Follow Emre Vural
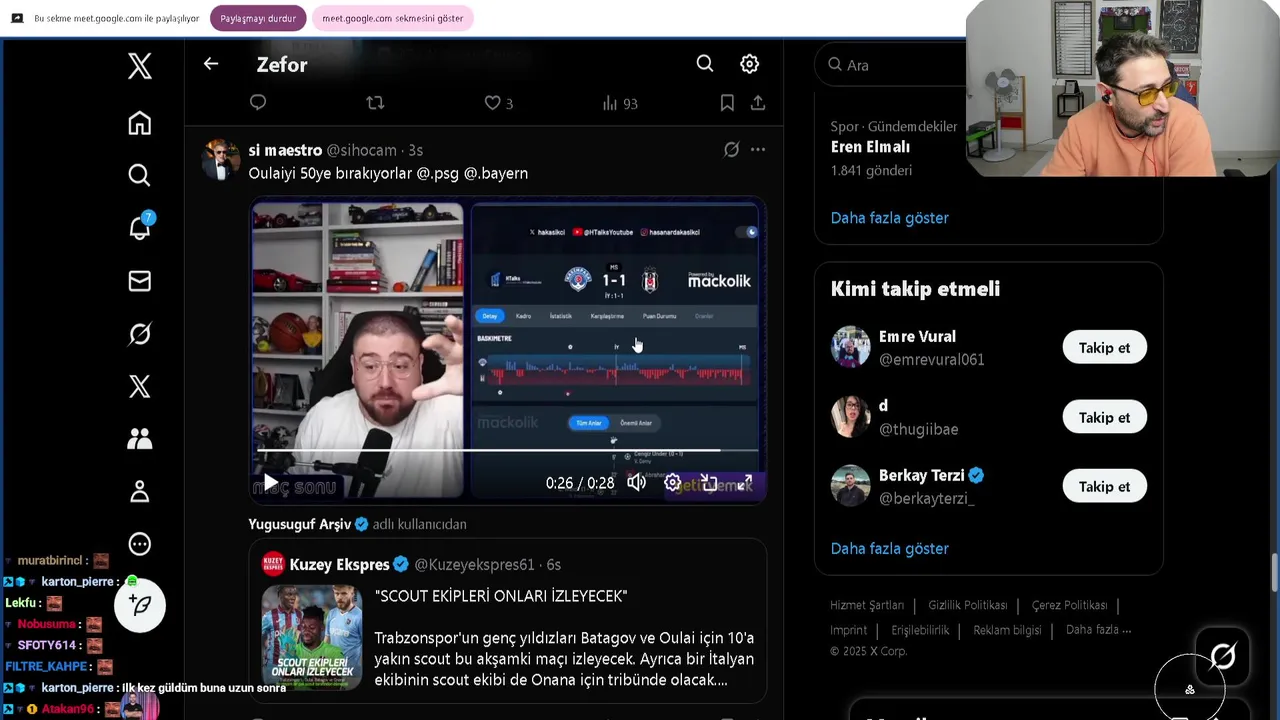Viewport: 1280px width, 720px height. (x=1104, y=347)
